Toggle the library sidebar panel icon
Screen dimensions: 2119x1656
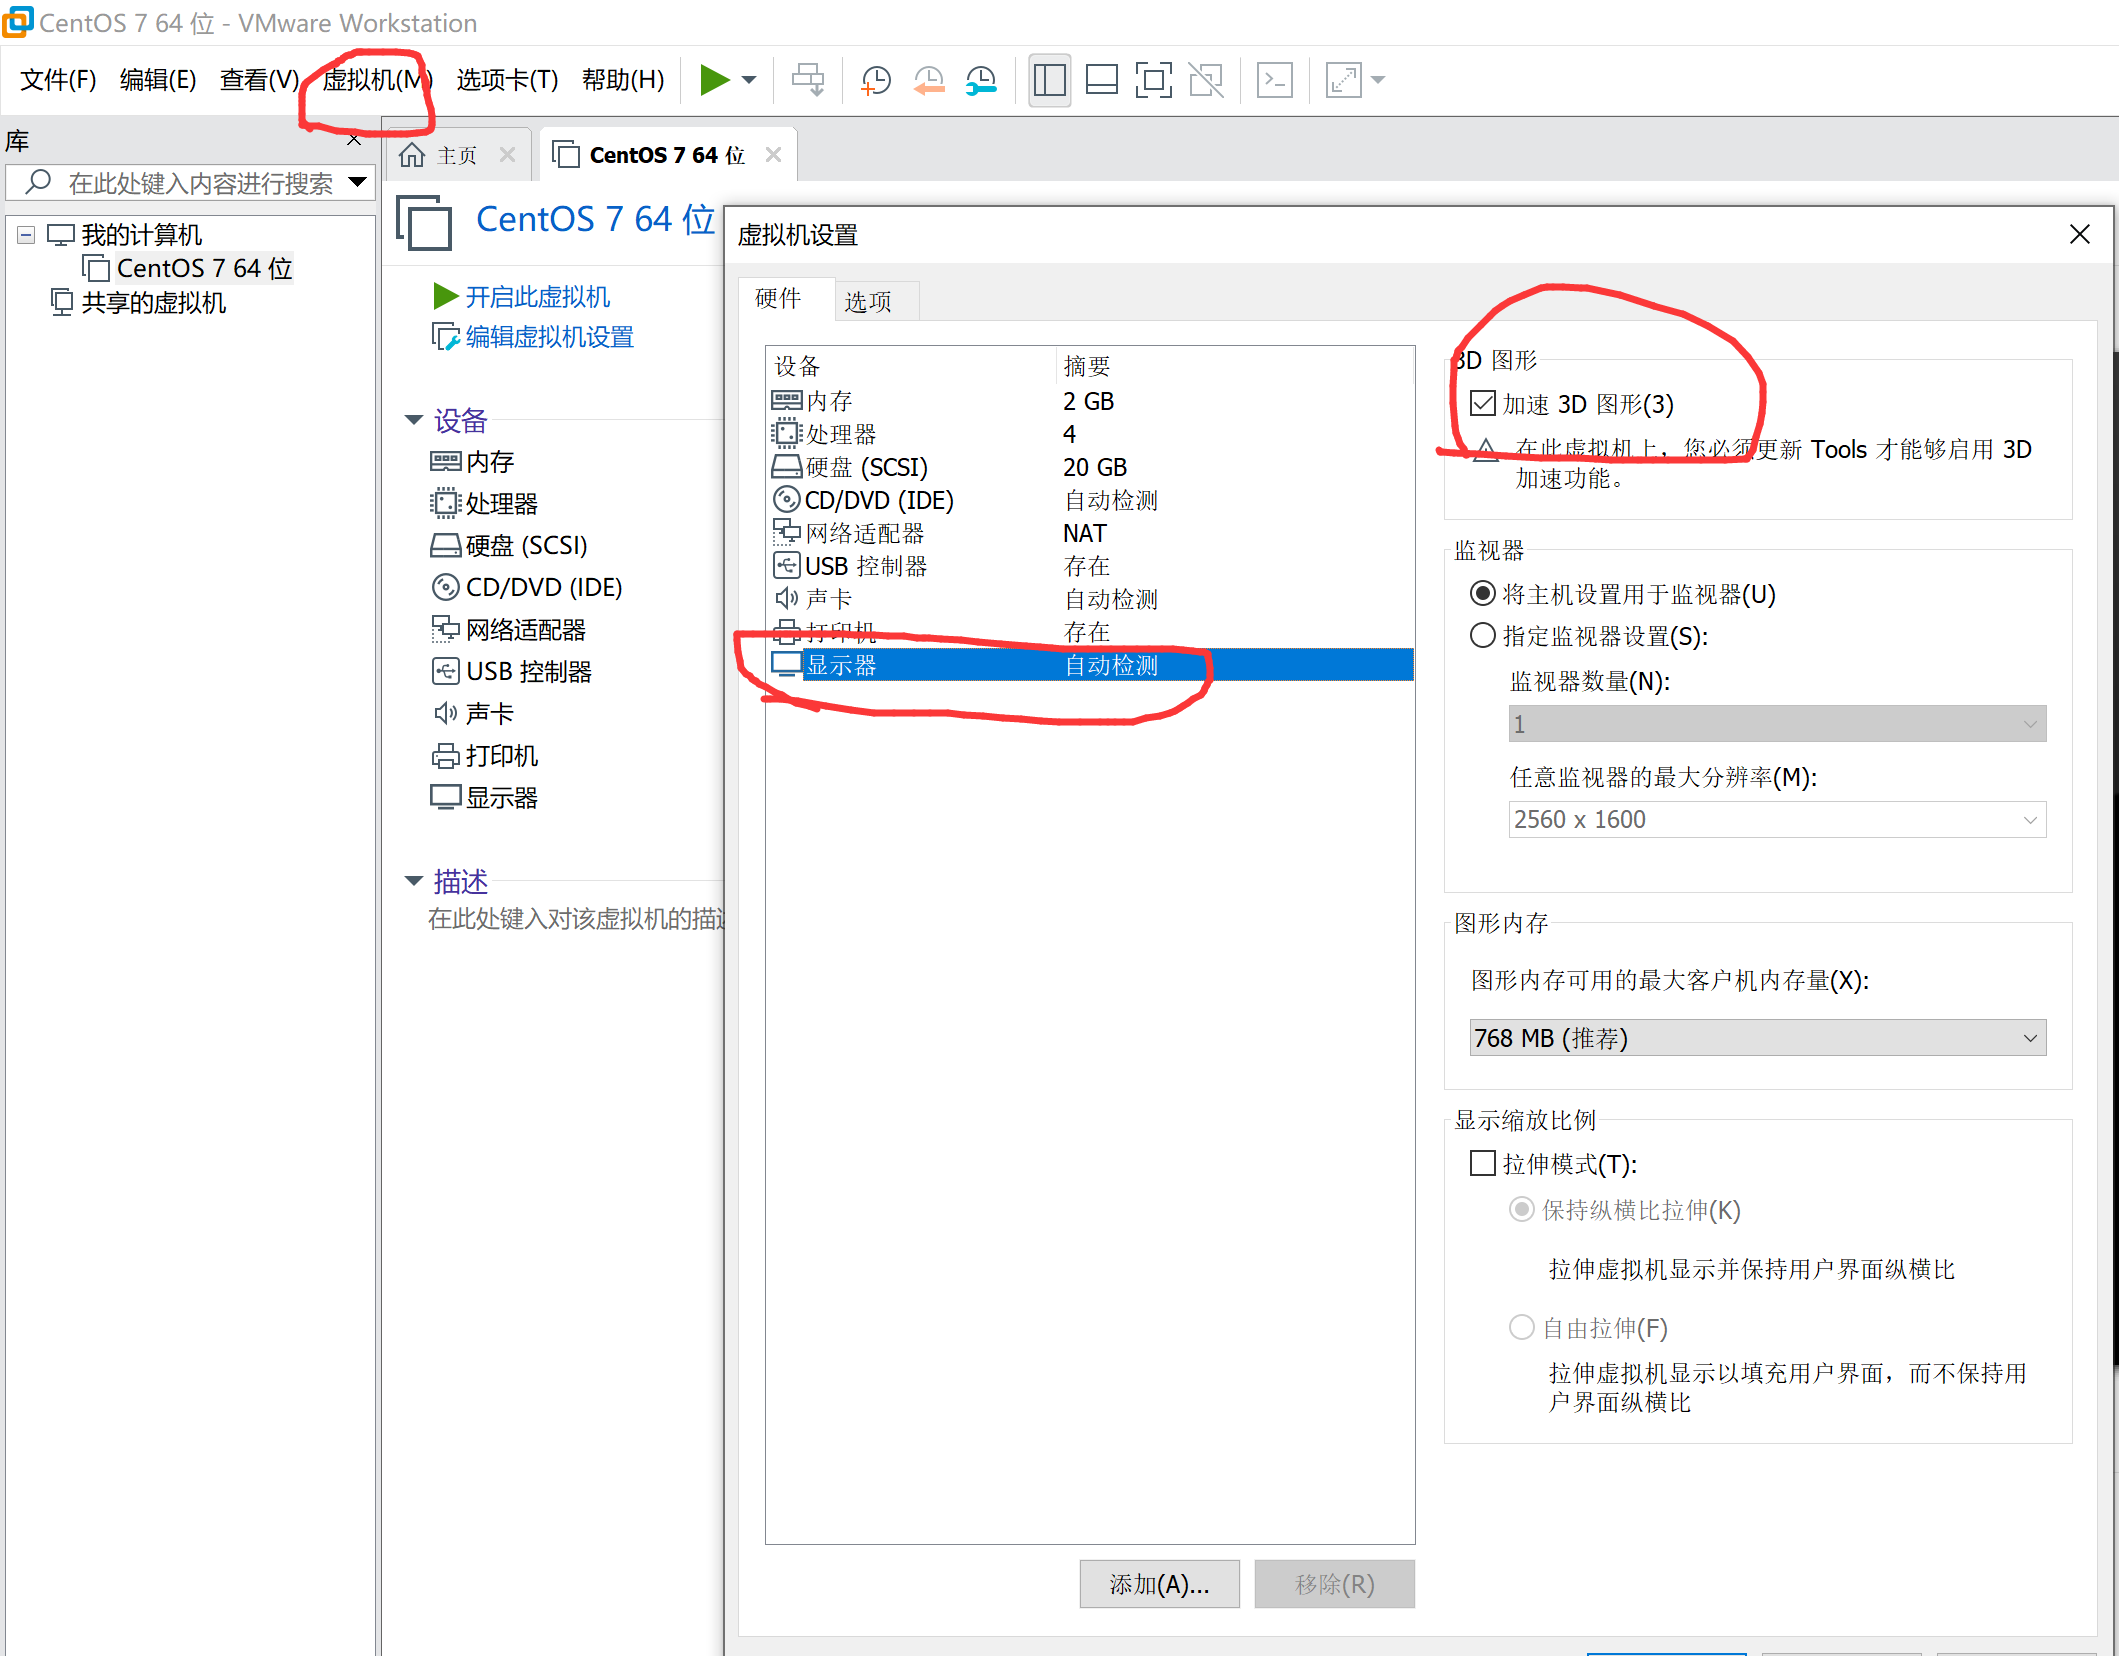[1049, 80]
